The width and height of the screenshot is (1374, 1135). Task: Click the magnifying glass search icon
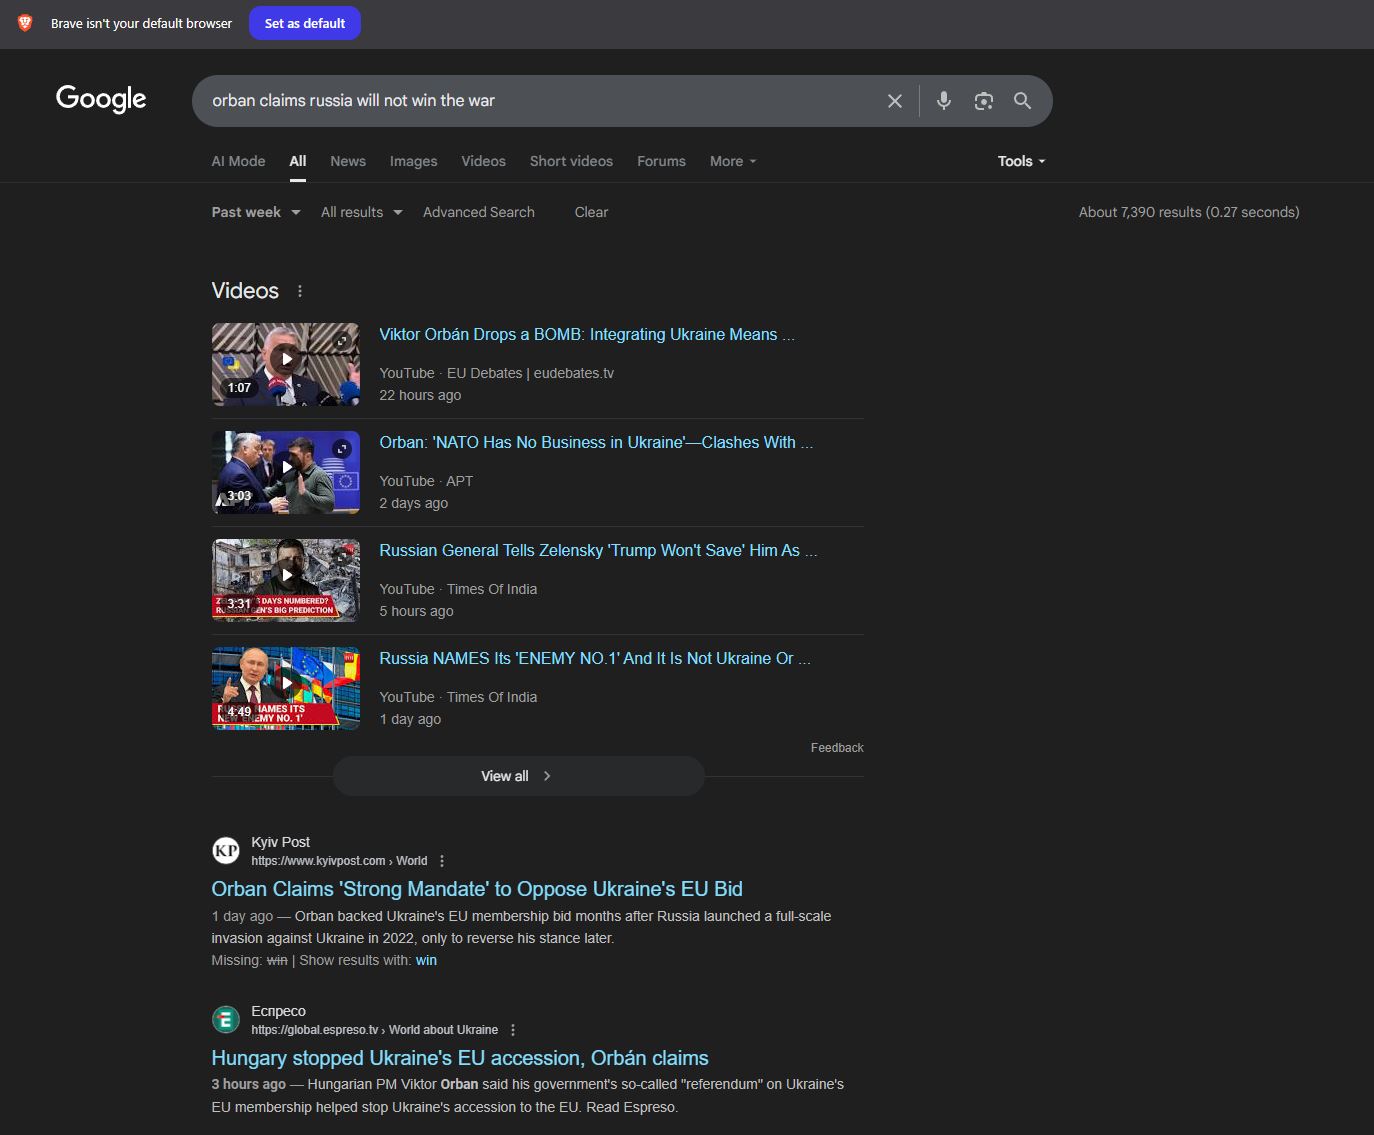1022,101
